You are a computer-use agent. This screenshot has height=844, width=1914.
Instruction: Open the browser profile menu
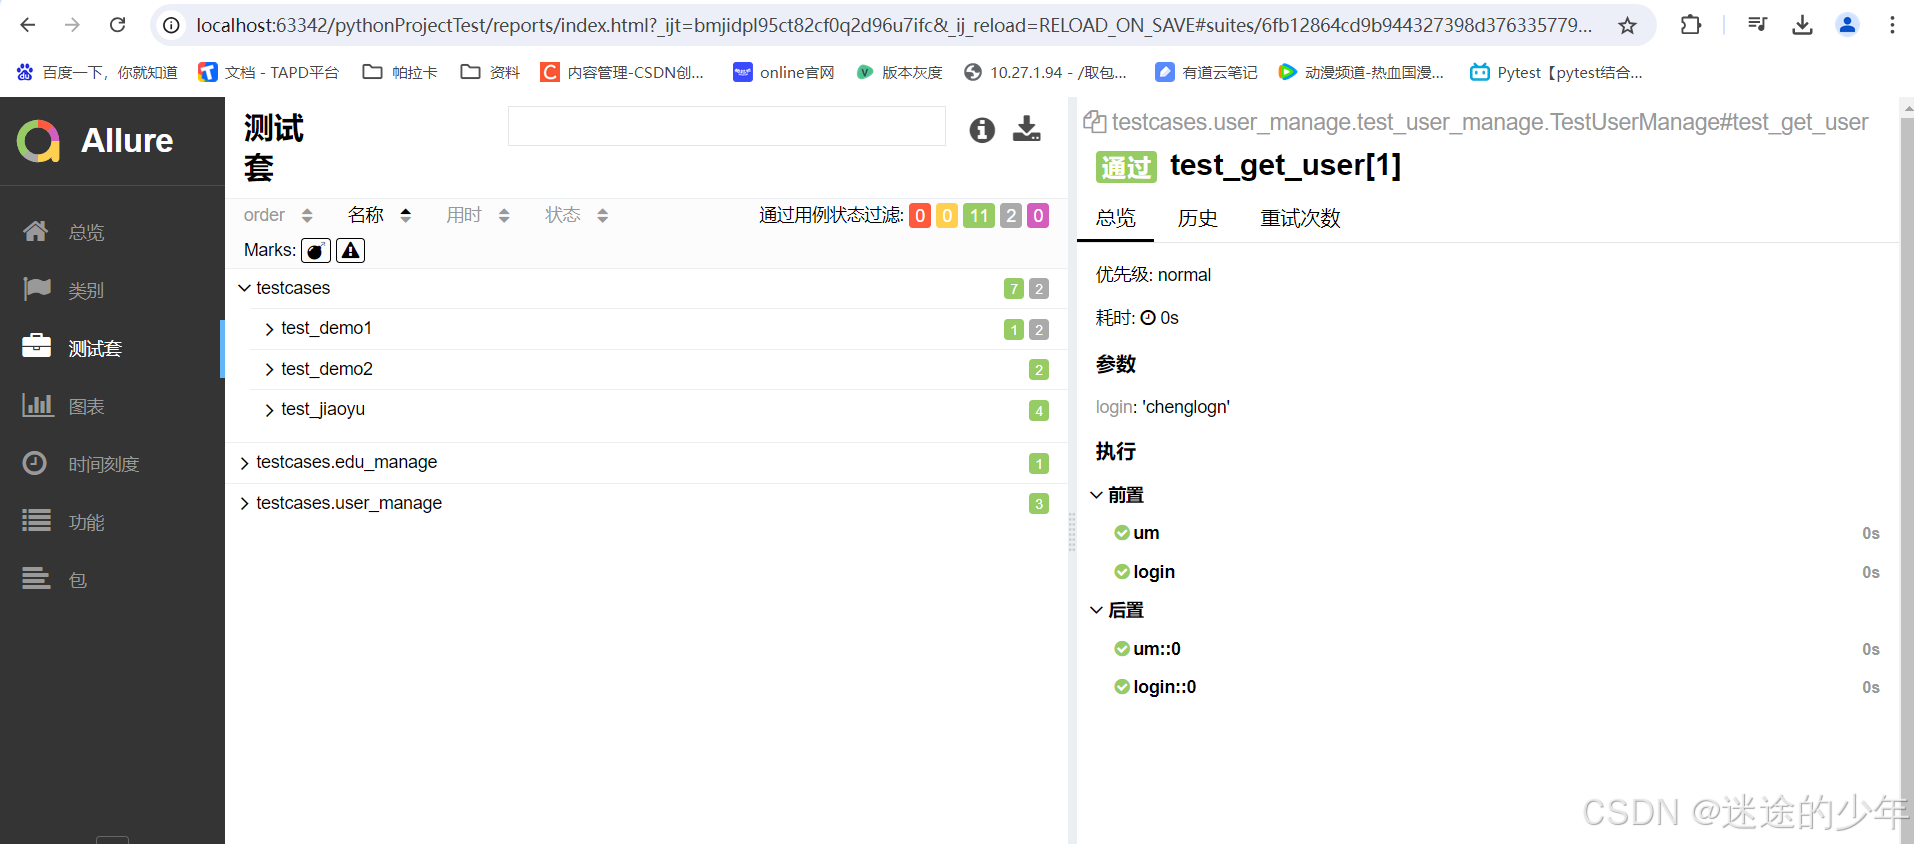point(1847,25)
